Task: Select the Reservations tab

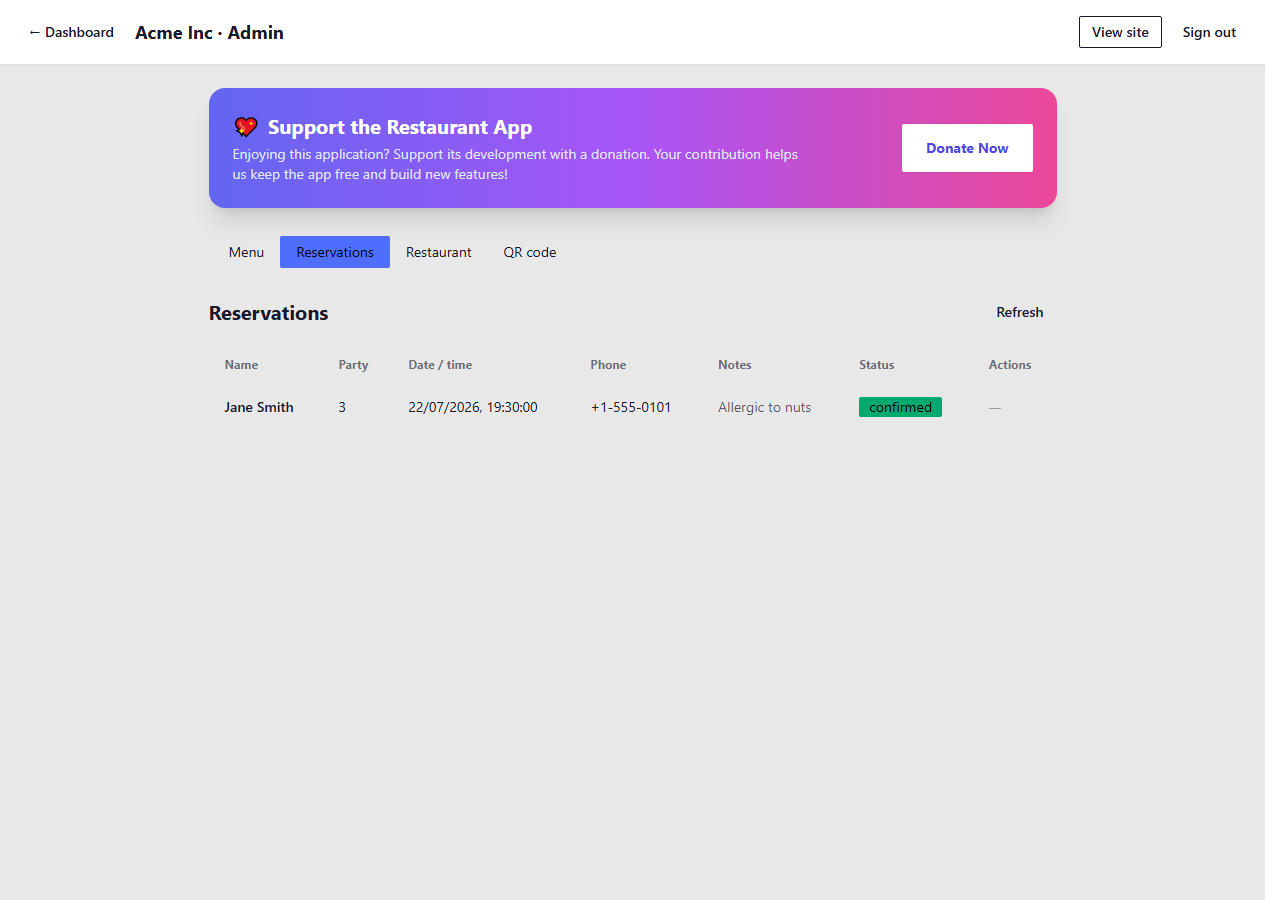Action: (x=335, y=252)
